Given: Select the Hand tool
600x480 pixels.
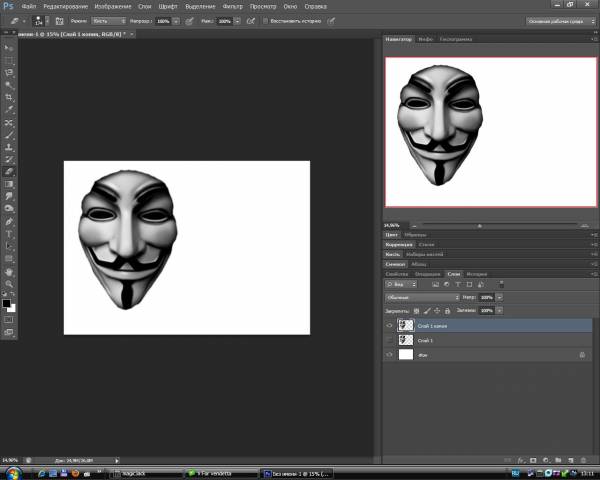Looking at the screenshot, I should [x=9, y=271].
